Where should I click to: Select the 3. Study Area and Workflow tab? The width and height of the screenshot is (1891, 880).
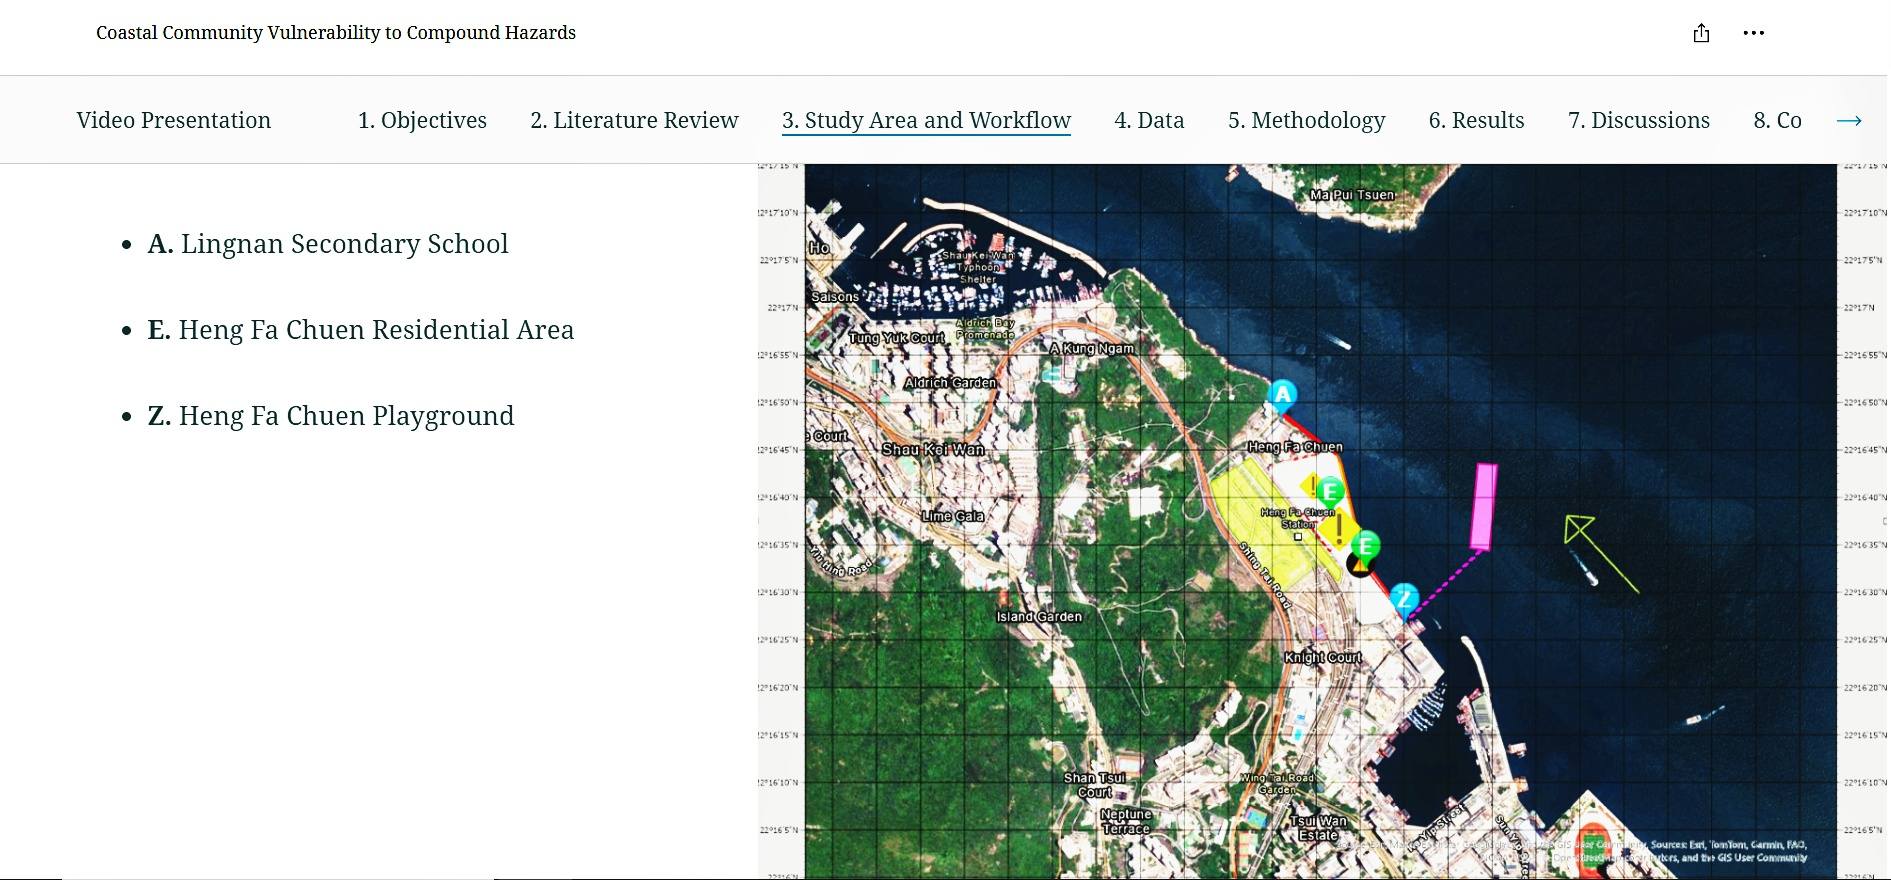click(926, 120)
